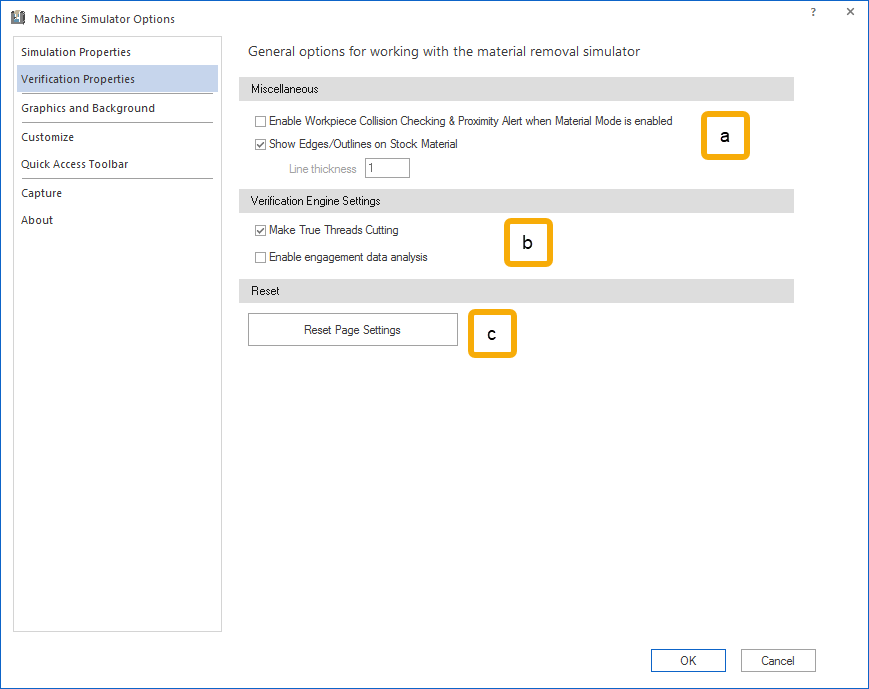This screenshot has width=869, height=689.
Task: Open the Customize page
Action: [48, 137]
